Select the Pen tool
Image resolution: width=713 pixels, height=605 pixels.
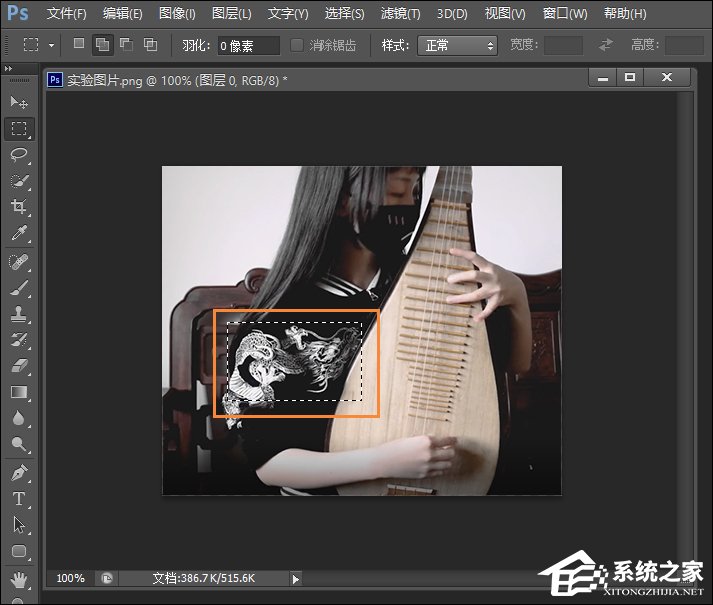pos(19,472)
